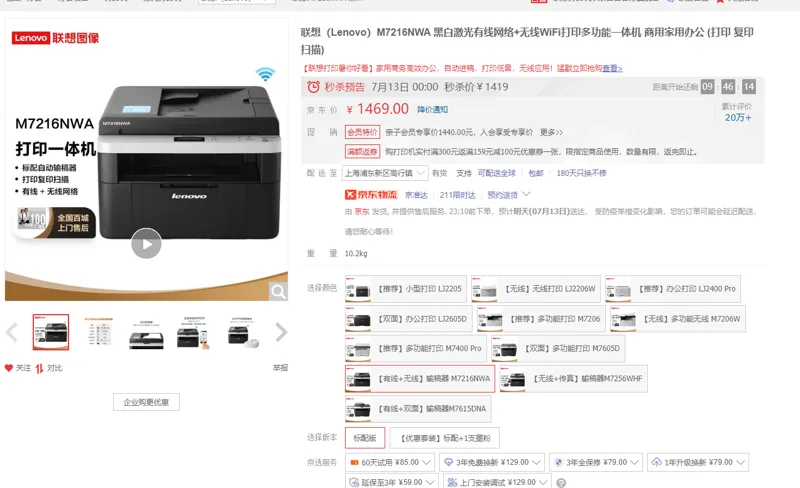Select the 多功能打印 M7605D duplex option

coord(558,349)
